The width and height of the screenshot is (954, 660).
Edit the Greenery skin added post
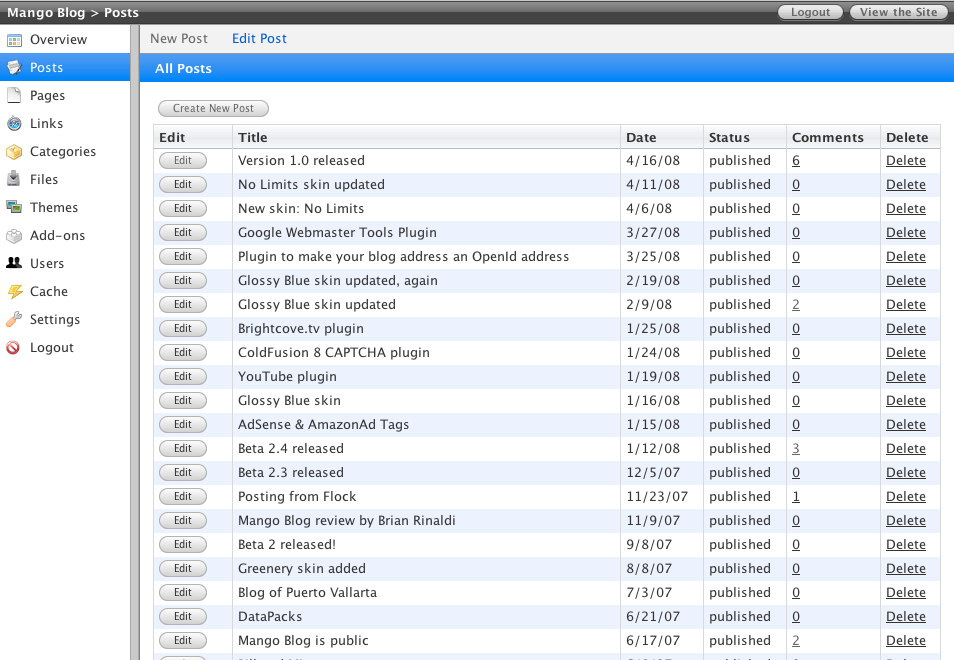pos(183,568)
